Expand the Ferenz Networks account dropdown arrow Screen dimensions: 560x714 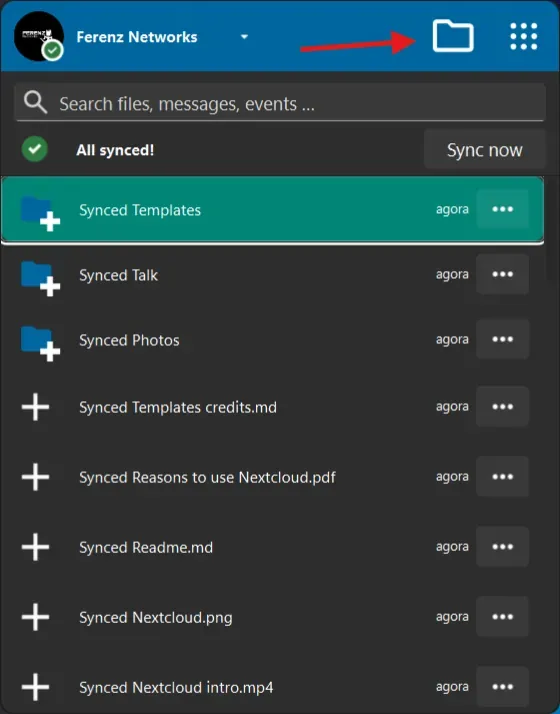pyautogui.click(x=244, y=36)
